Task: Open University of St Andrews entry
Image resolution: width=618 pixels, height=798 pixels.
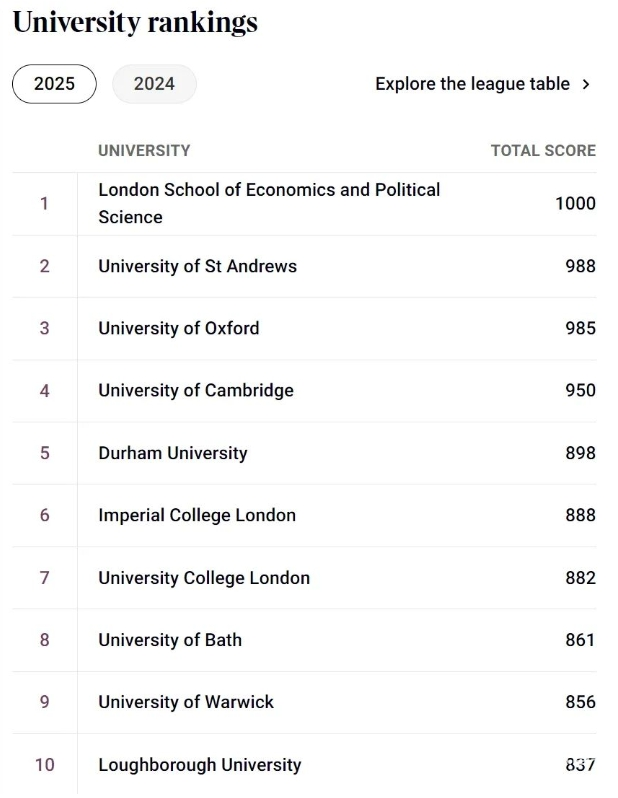Action: pos(198,266)
